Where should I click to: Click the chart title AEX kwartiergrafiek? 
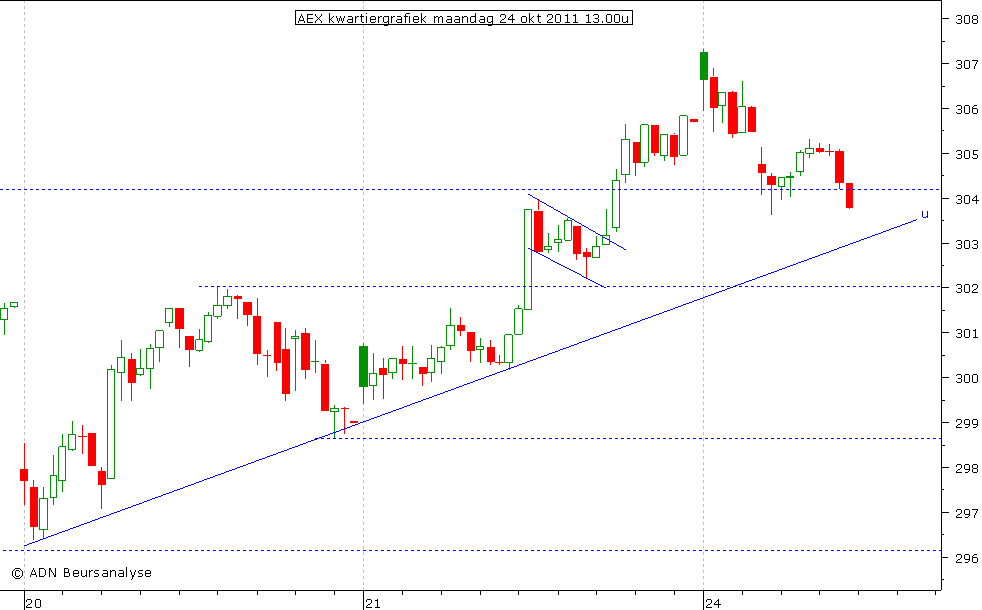click(x=463, y=19)
